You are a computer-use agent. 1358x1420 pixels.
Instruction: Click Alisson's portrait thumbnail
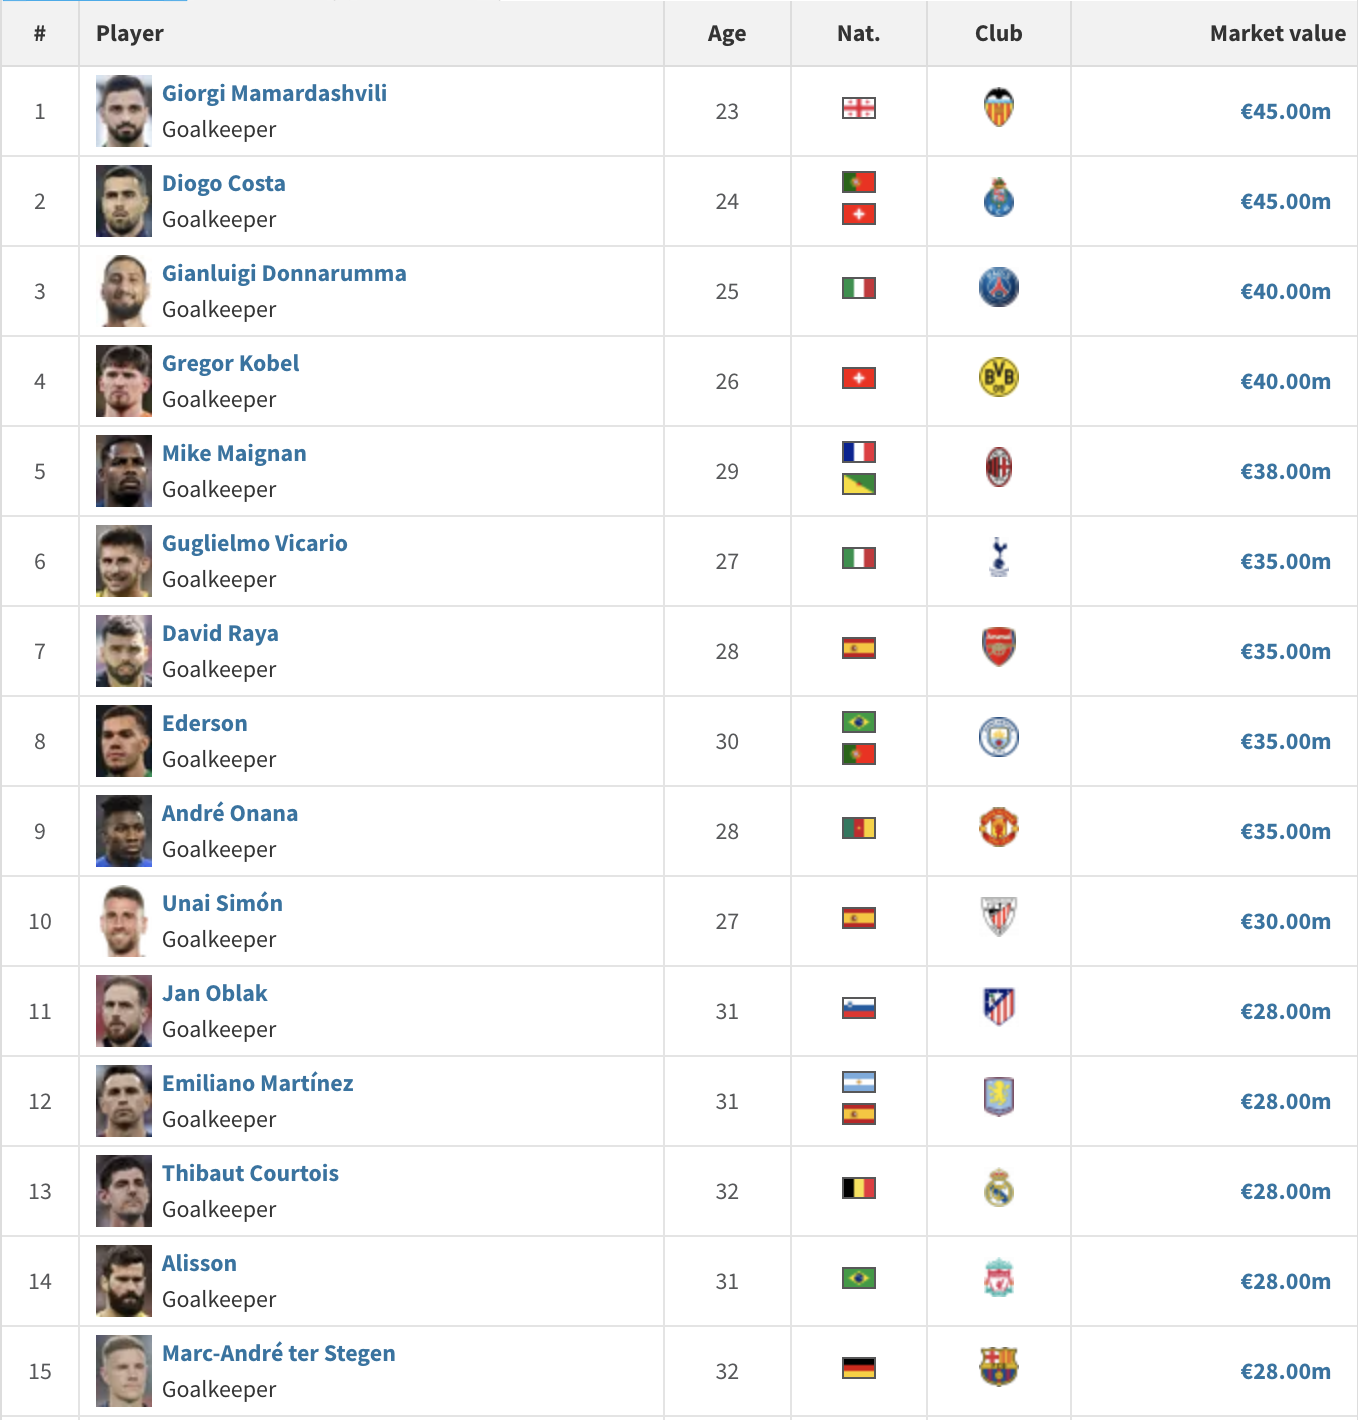pos(124,1281)
